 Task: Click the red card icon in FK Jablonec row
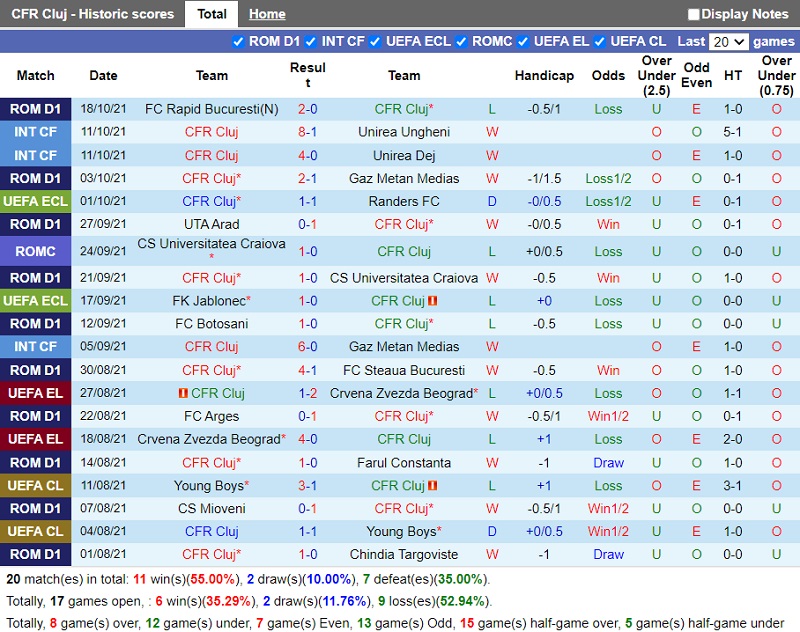click(x=433, y=301)
